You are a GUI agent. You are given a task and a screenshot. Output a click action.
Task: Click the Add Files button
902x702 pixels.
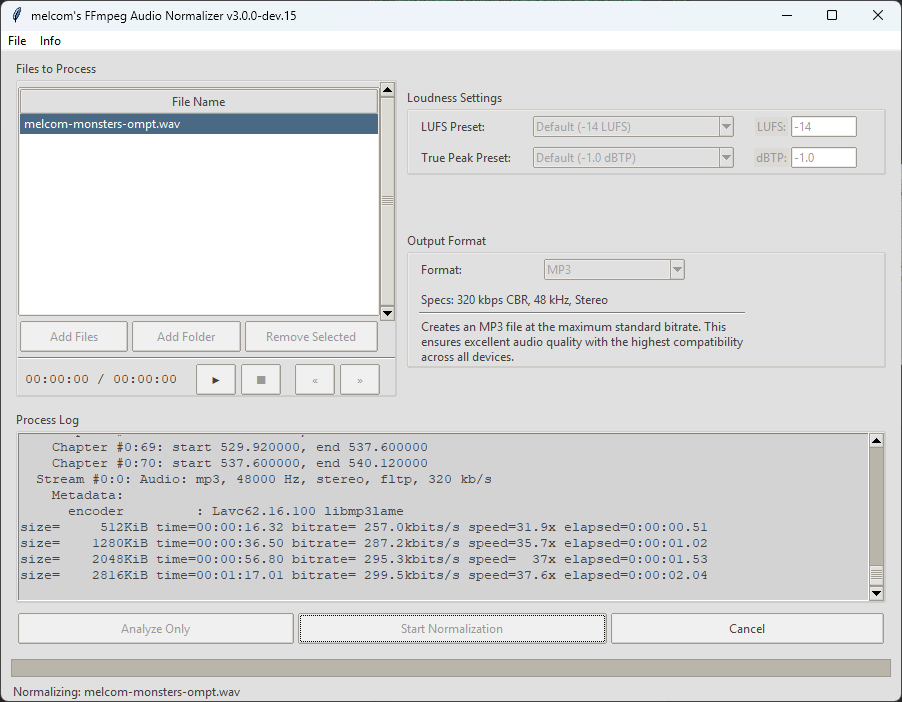tap(74, 337)
